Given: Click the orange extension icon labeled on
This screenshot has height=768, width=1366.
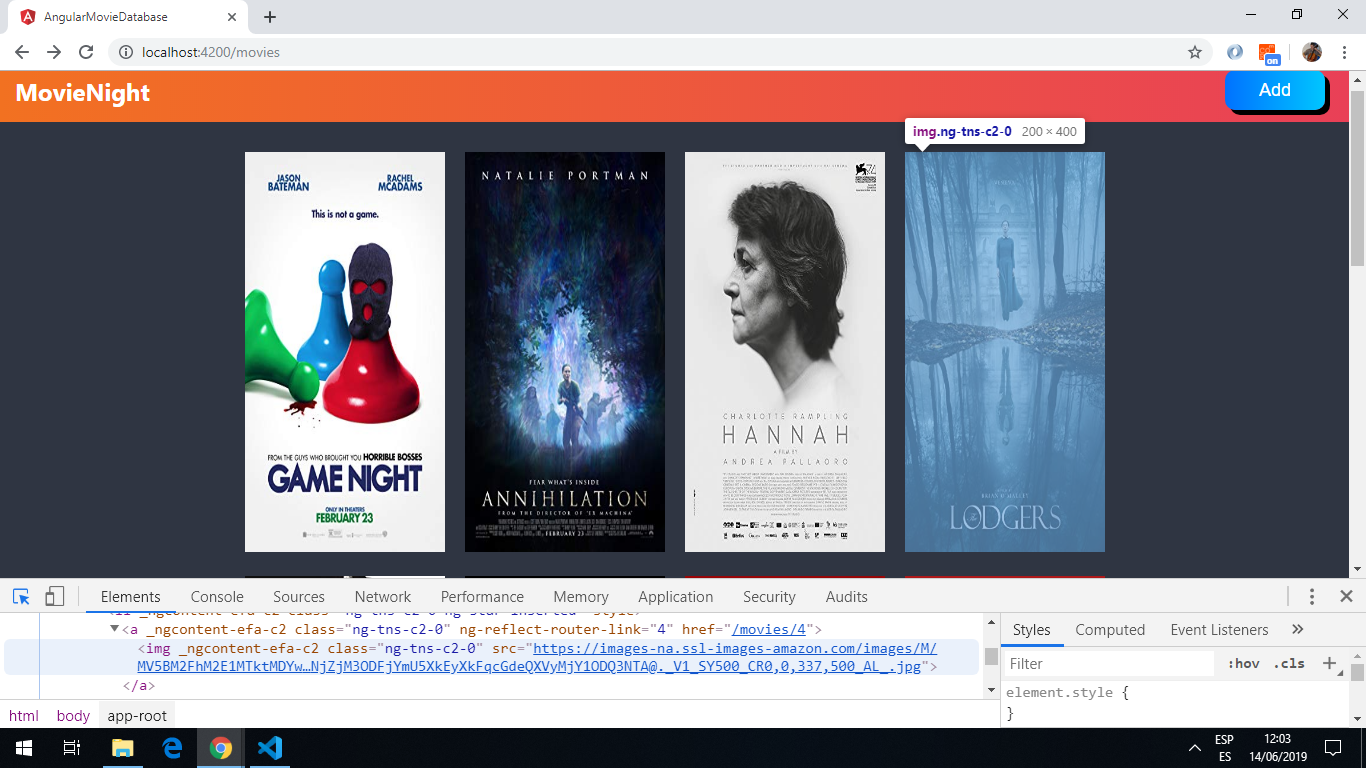Looking at the screenshot, I should [x=1269, y=53].
